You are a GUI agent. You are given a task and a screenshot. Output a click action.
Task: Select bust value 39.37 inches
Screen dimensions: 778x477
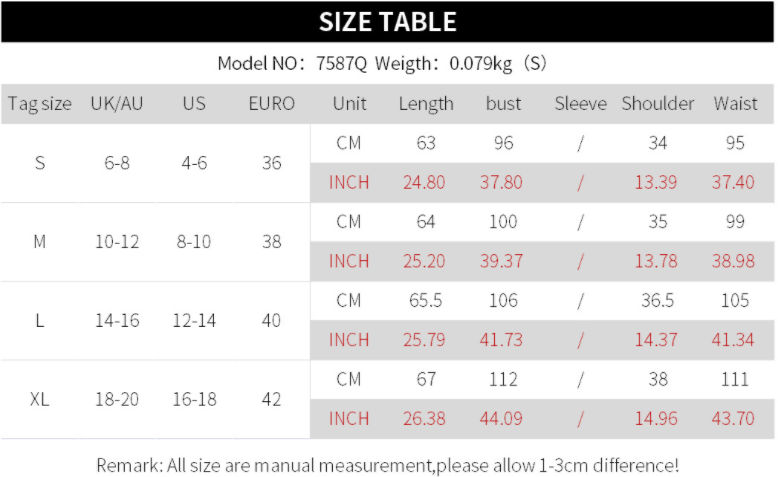(501, 261)
